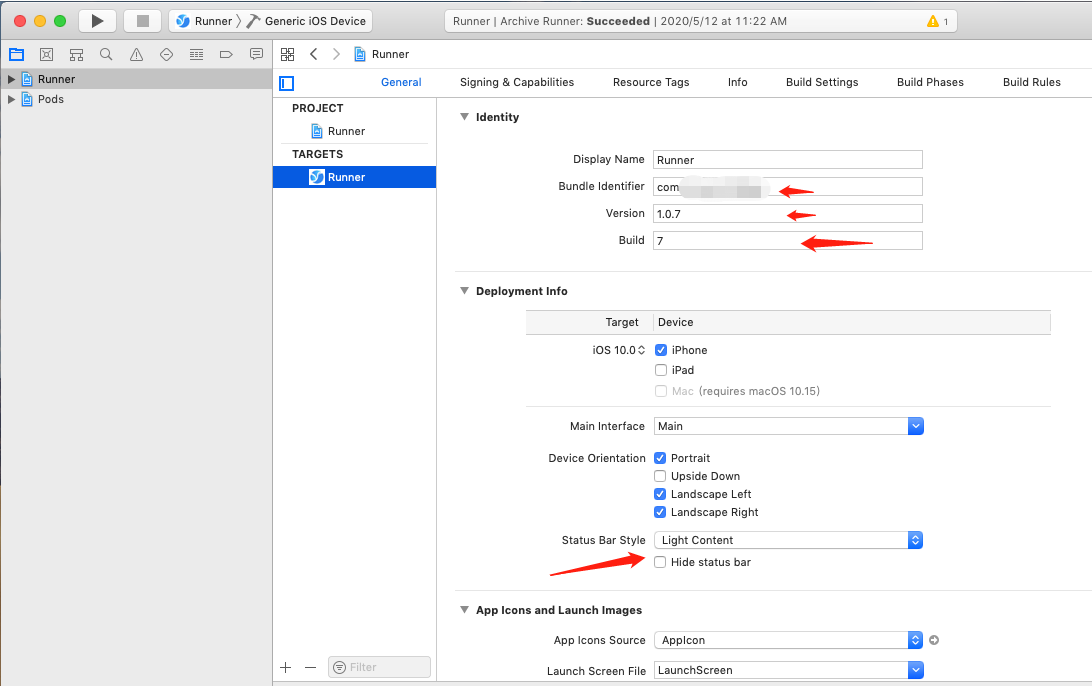The height and width of the screenshot is (686, 1092).
Task: Open the Status Bar Style dropdown
Action: click(x=788, y=540)
